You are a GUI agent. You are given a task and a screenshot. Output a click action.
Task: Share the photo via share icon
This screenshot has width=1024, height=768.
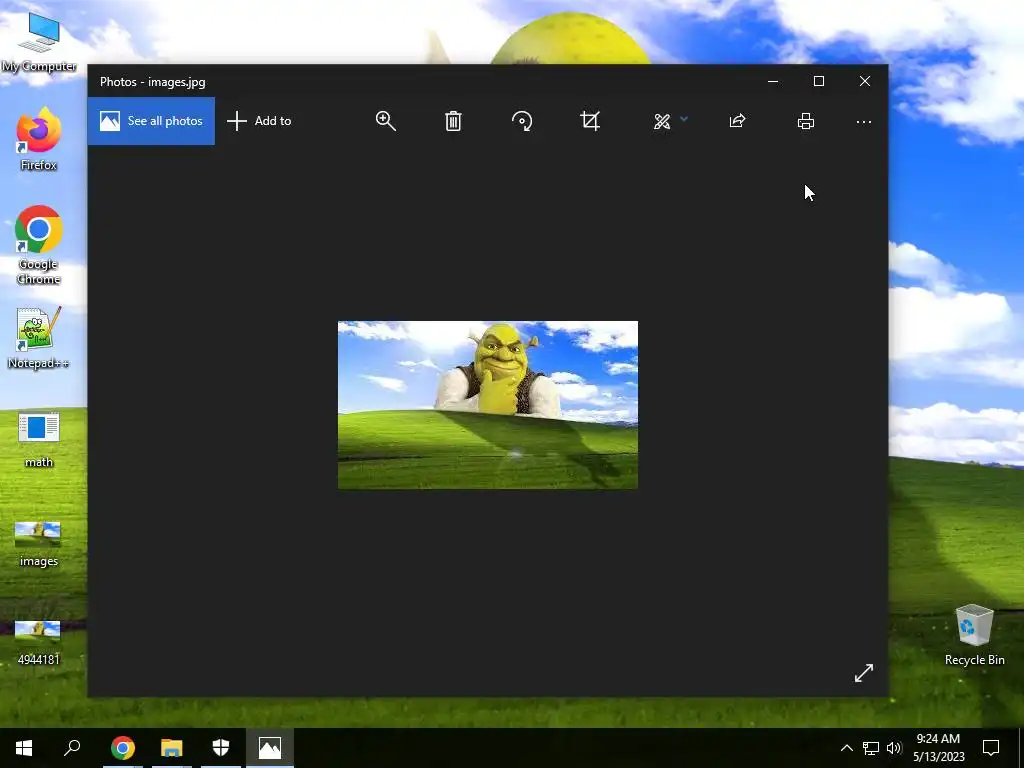click(737, 121)
